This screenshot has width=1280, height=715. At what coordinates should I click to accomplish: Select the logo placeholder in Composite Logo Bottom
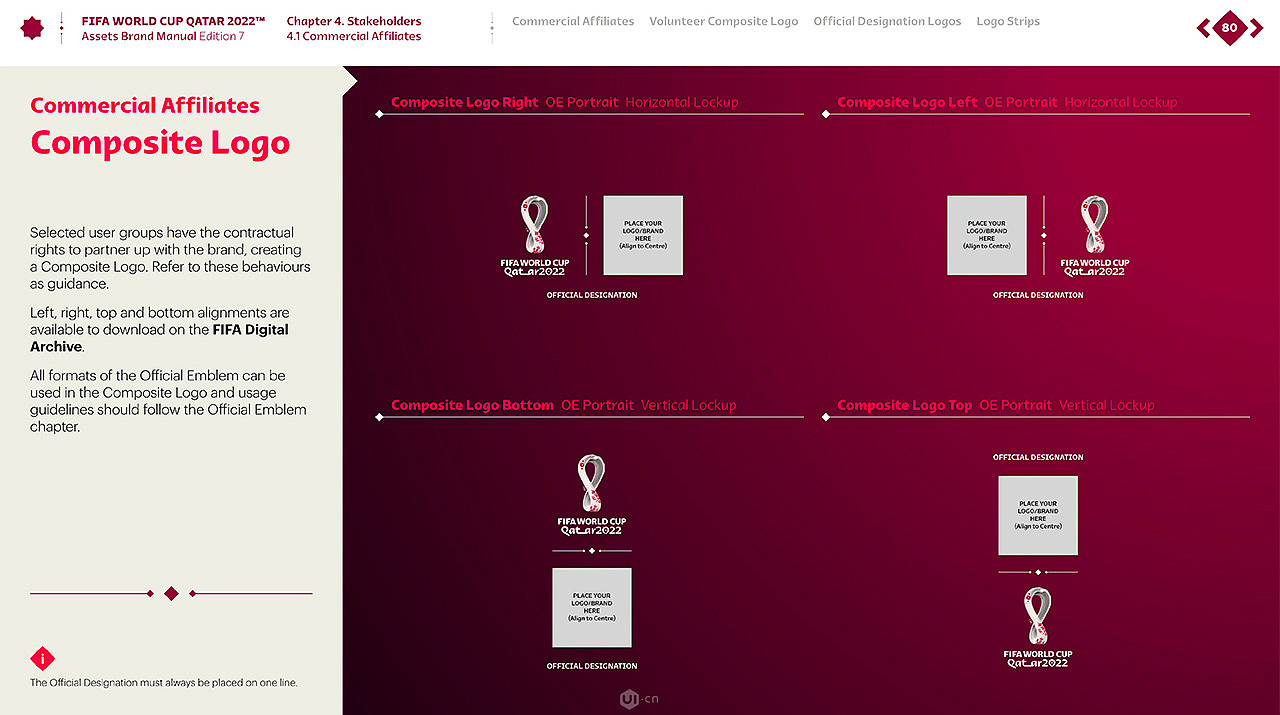click(592, 608)
